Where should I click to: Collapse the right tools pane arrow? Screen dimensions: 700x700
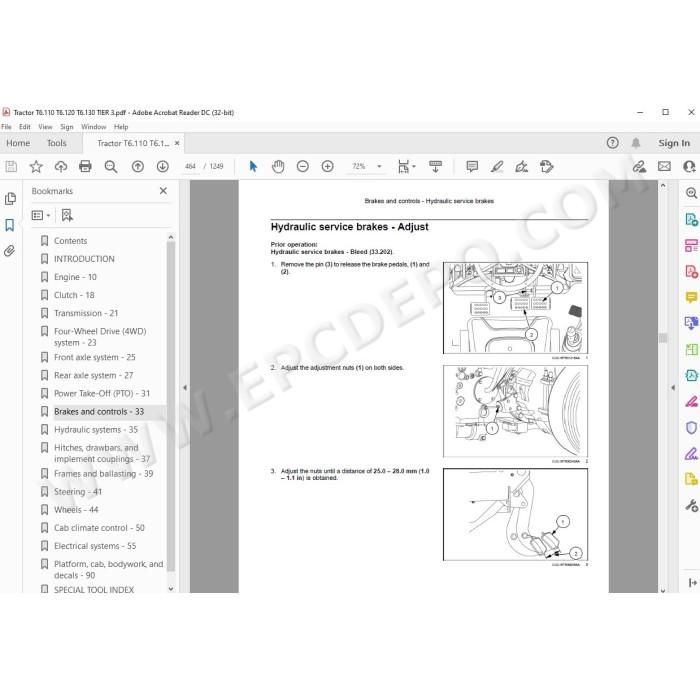672,388
